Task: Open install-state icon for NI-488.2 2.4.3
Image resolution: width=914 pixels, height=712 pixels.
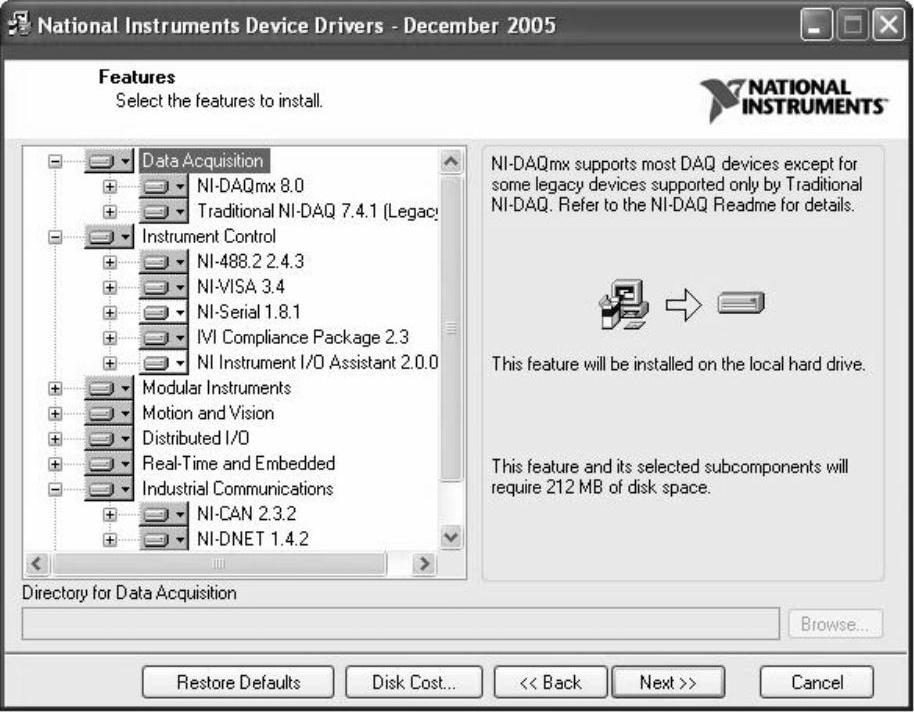Action: (164, 262)
